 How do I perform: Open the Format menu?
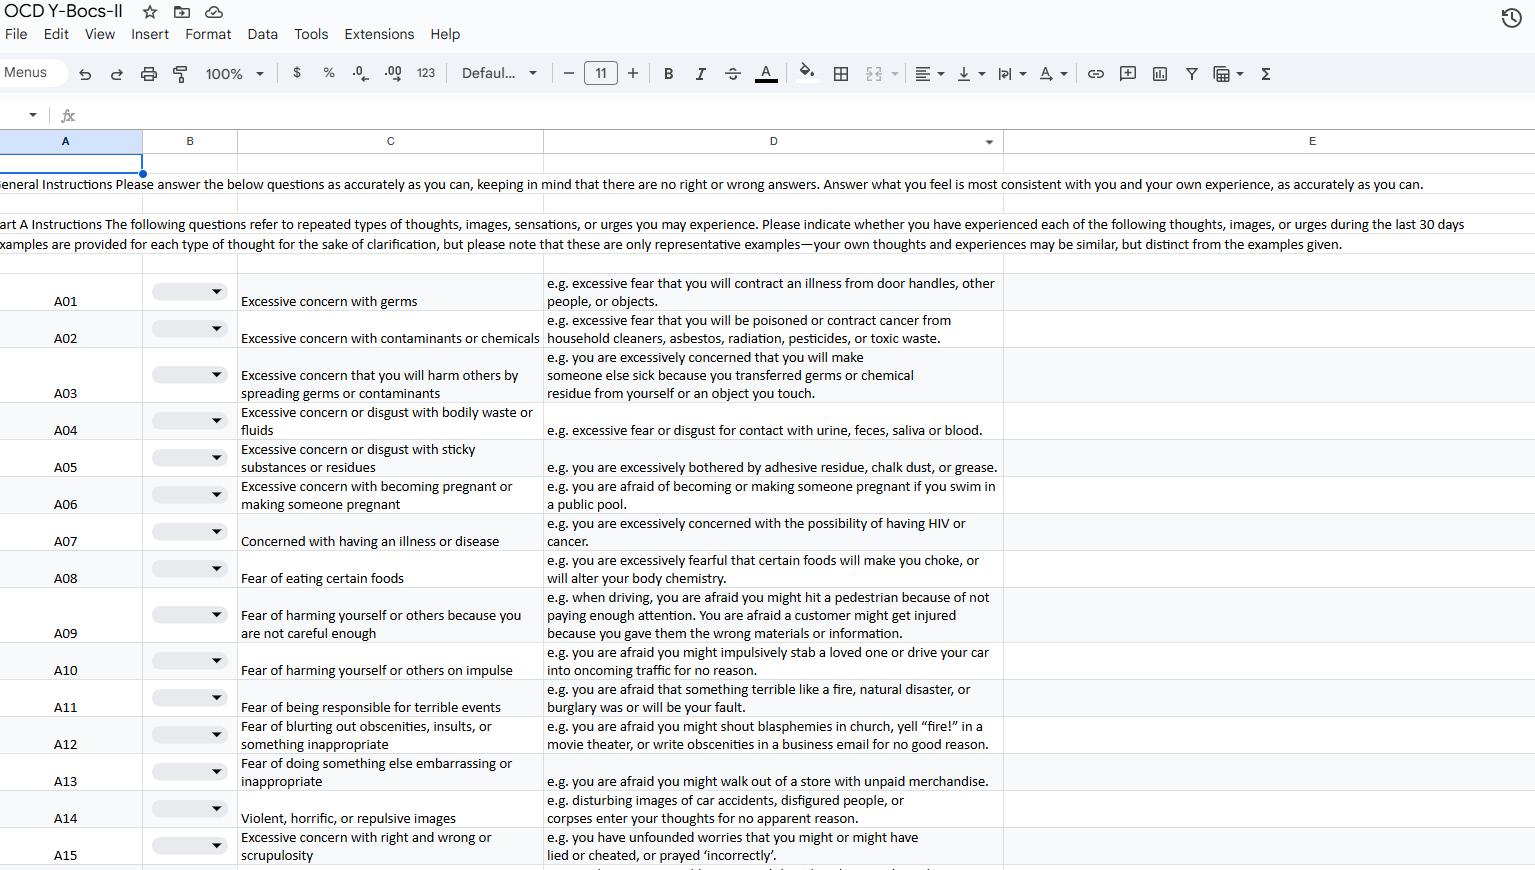pos(208,34)
